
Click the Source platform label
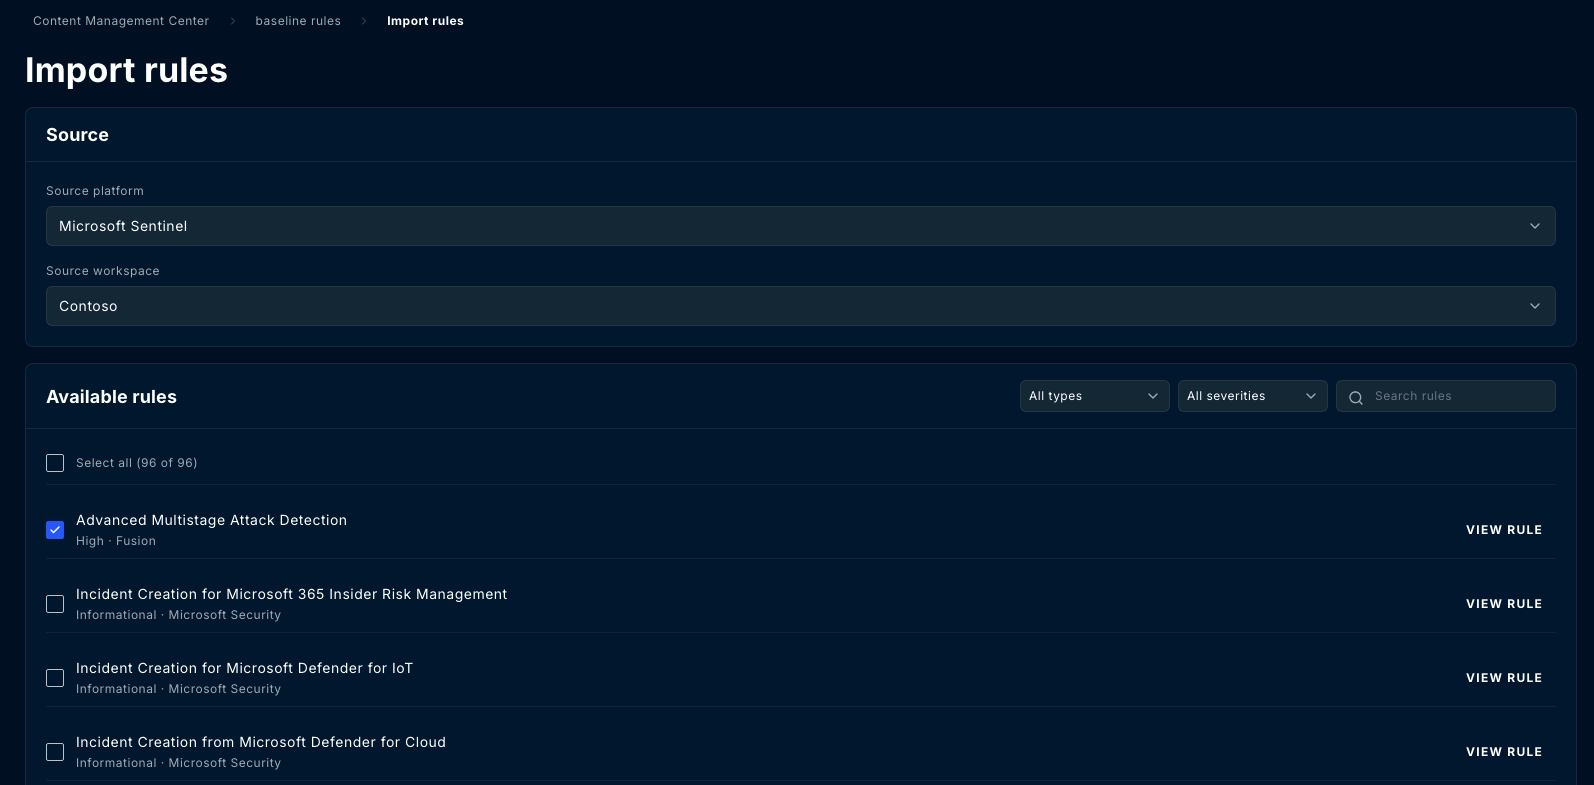pyautogui.click(x=95, y=191)
